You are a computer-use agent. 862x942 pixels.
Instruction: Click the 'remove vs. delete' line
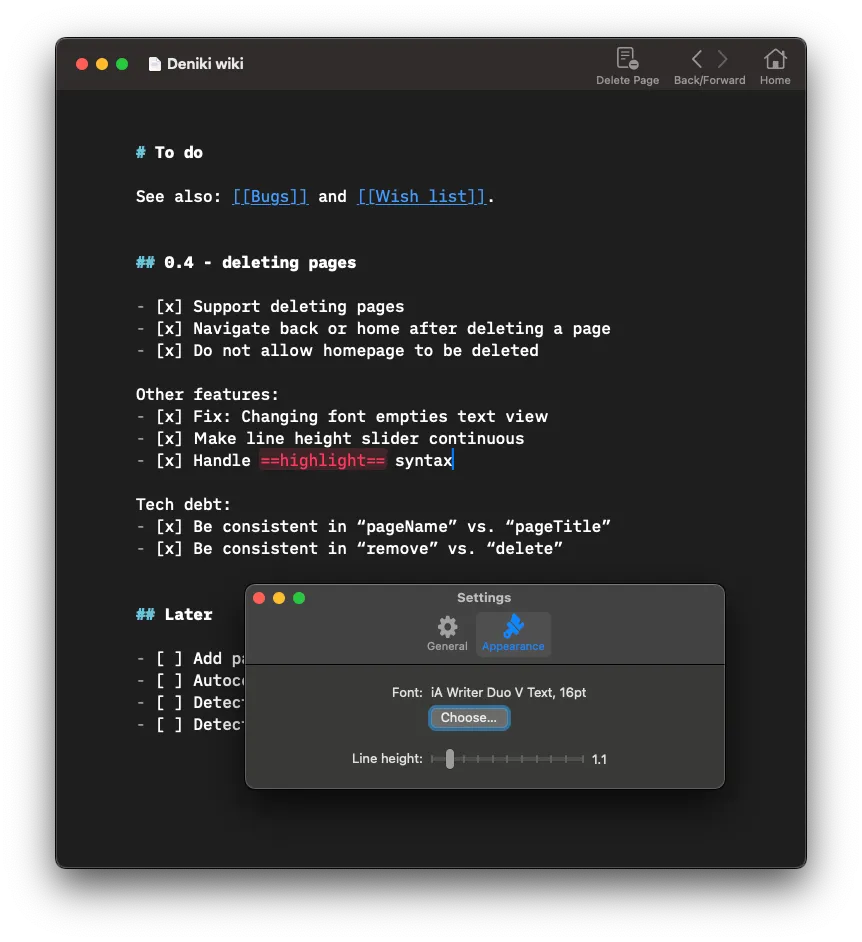(349, 548)
